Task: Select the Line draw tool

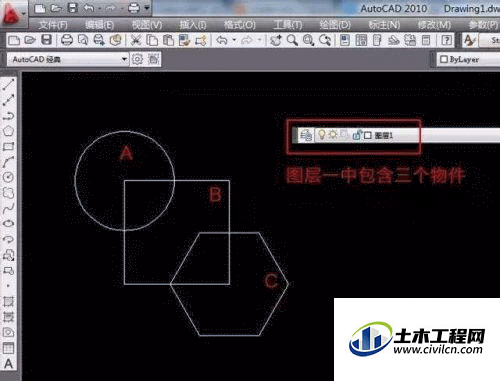Action: coord(8,85)
